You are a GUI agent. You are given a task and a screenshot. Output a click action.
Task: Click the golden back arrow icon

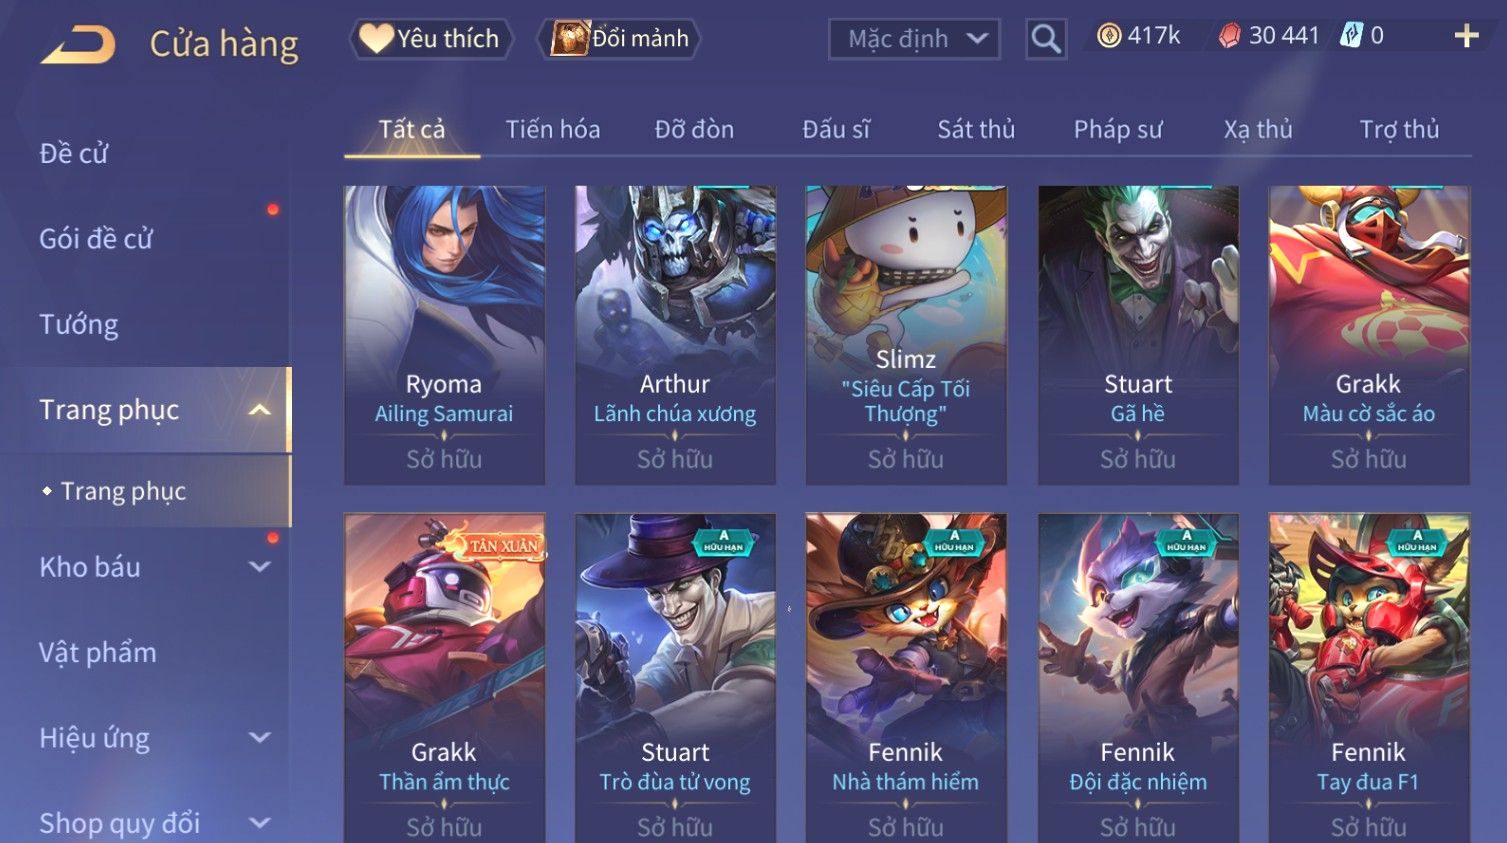(x=78, y=45)
